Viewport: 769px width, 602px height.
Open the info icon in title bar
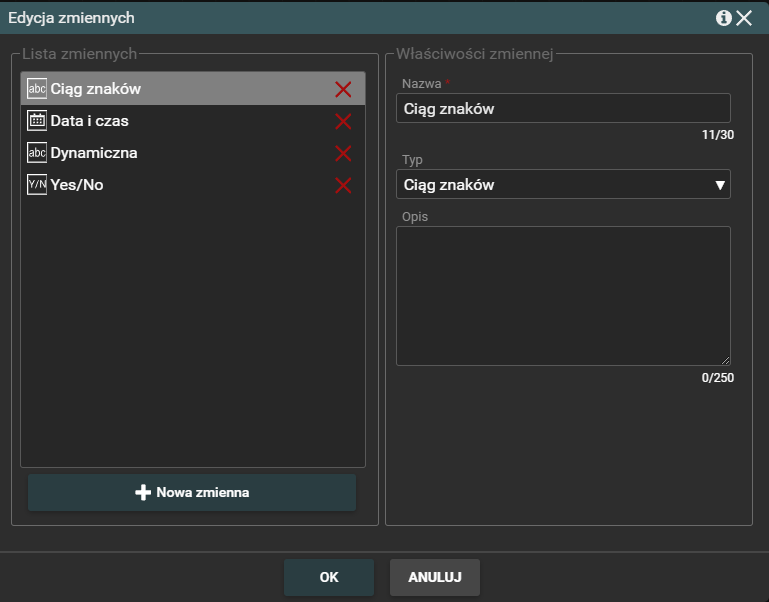point(723,18)
